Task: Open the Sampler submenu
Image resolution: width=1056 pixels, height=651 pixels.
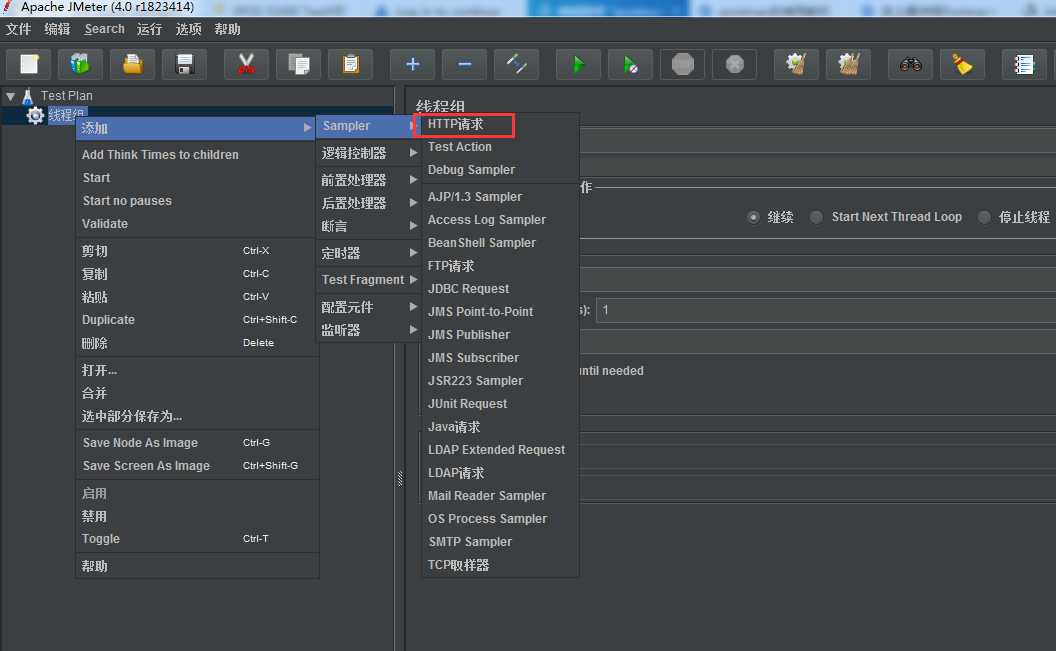Action: tap(368, 126)
